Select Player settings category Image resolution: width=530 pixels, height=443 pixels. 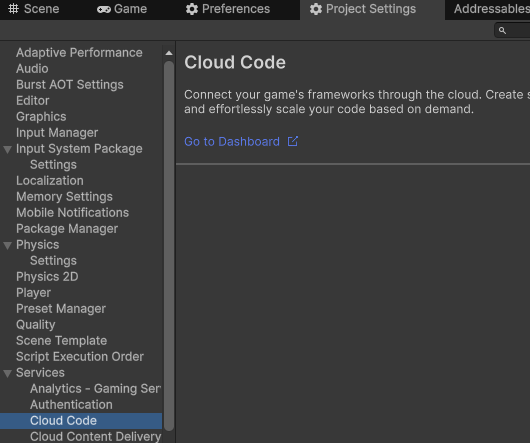point(33,293)
